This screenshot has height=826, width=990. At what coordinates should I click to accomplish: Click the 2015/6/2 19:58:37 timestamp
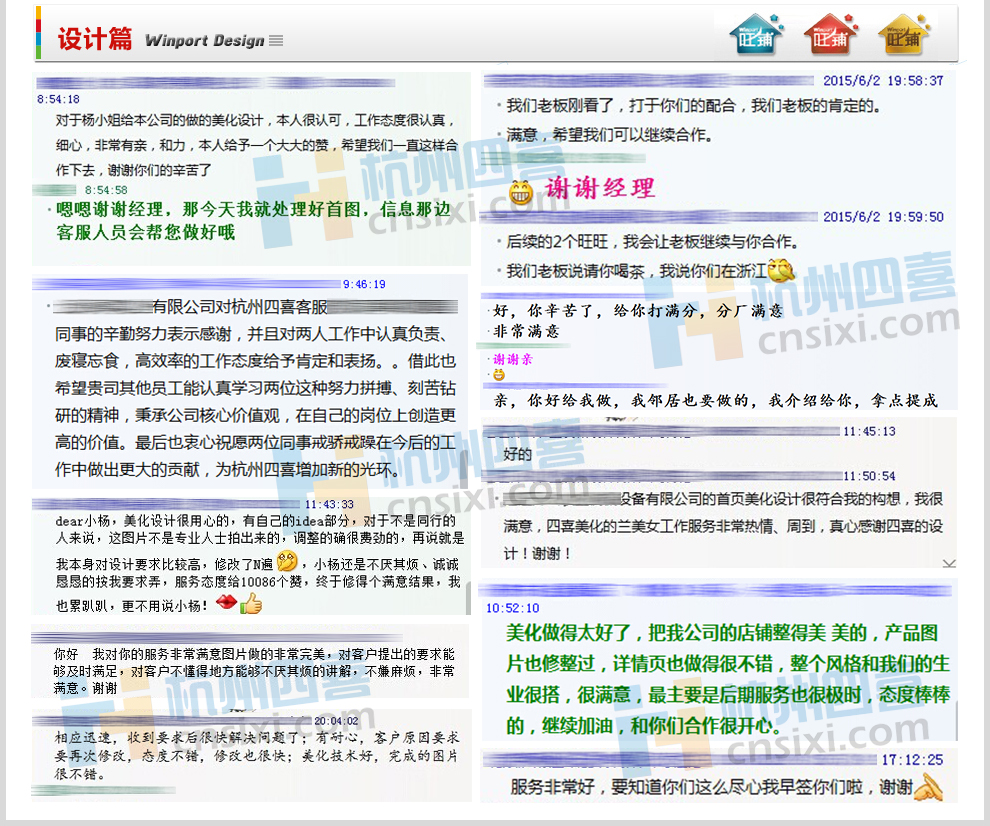(x=883, y=80)
